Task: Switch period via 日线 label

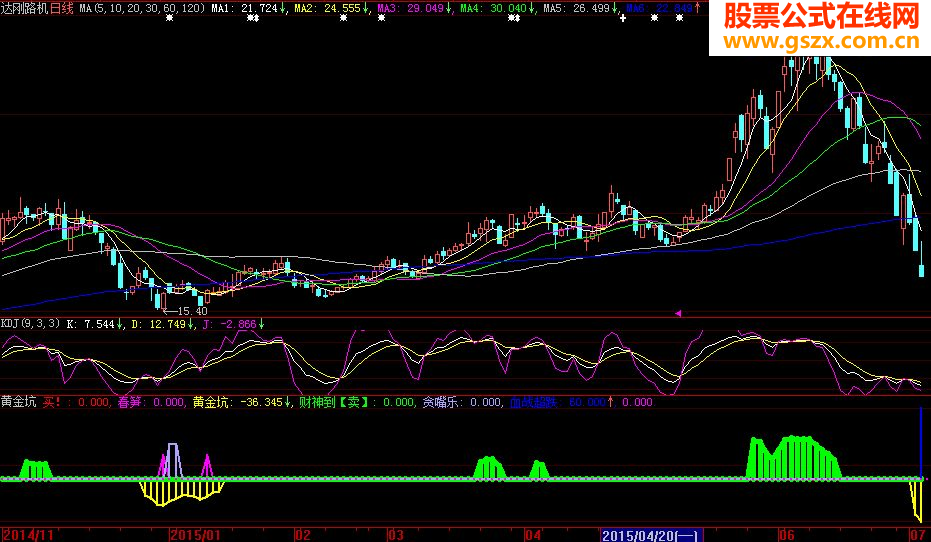Action: (x=62, y=8)
